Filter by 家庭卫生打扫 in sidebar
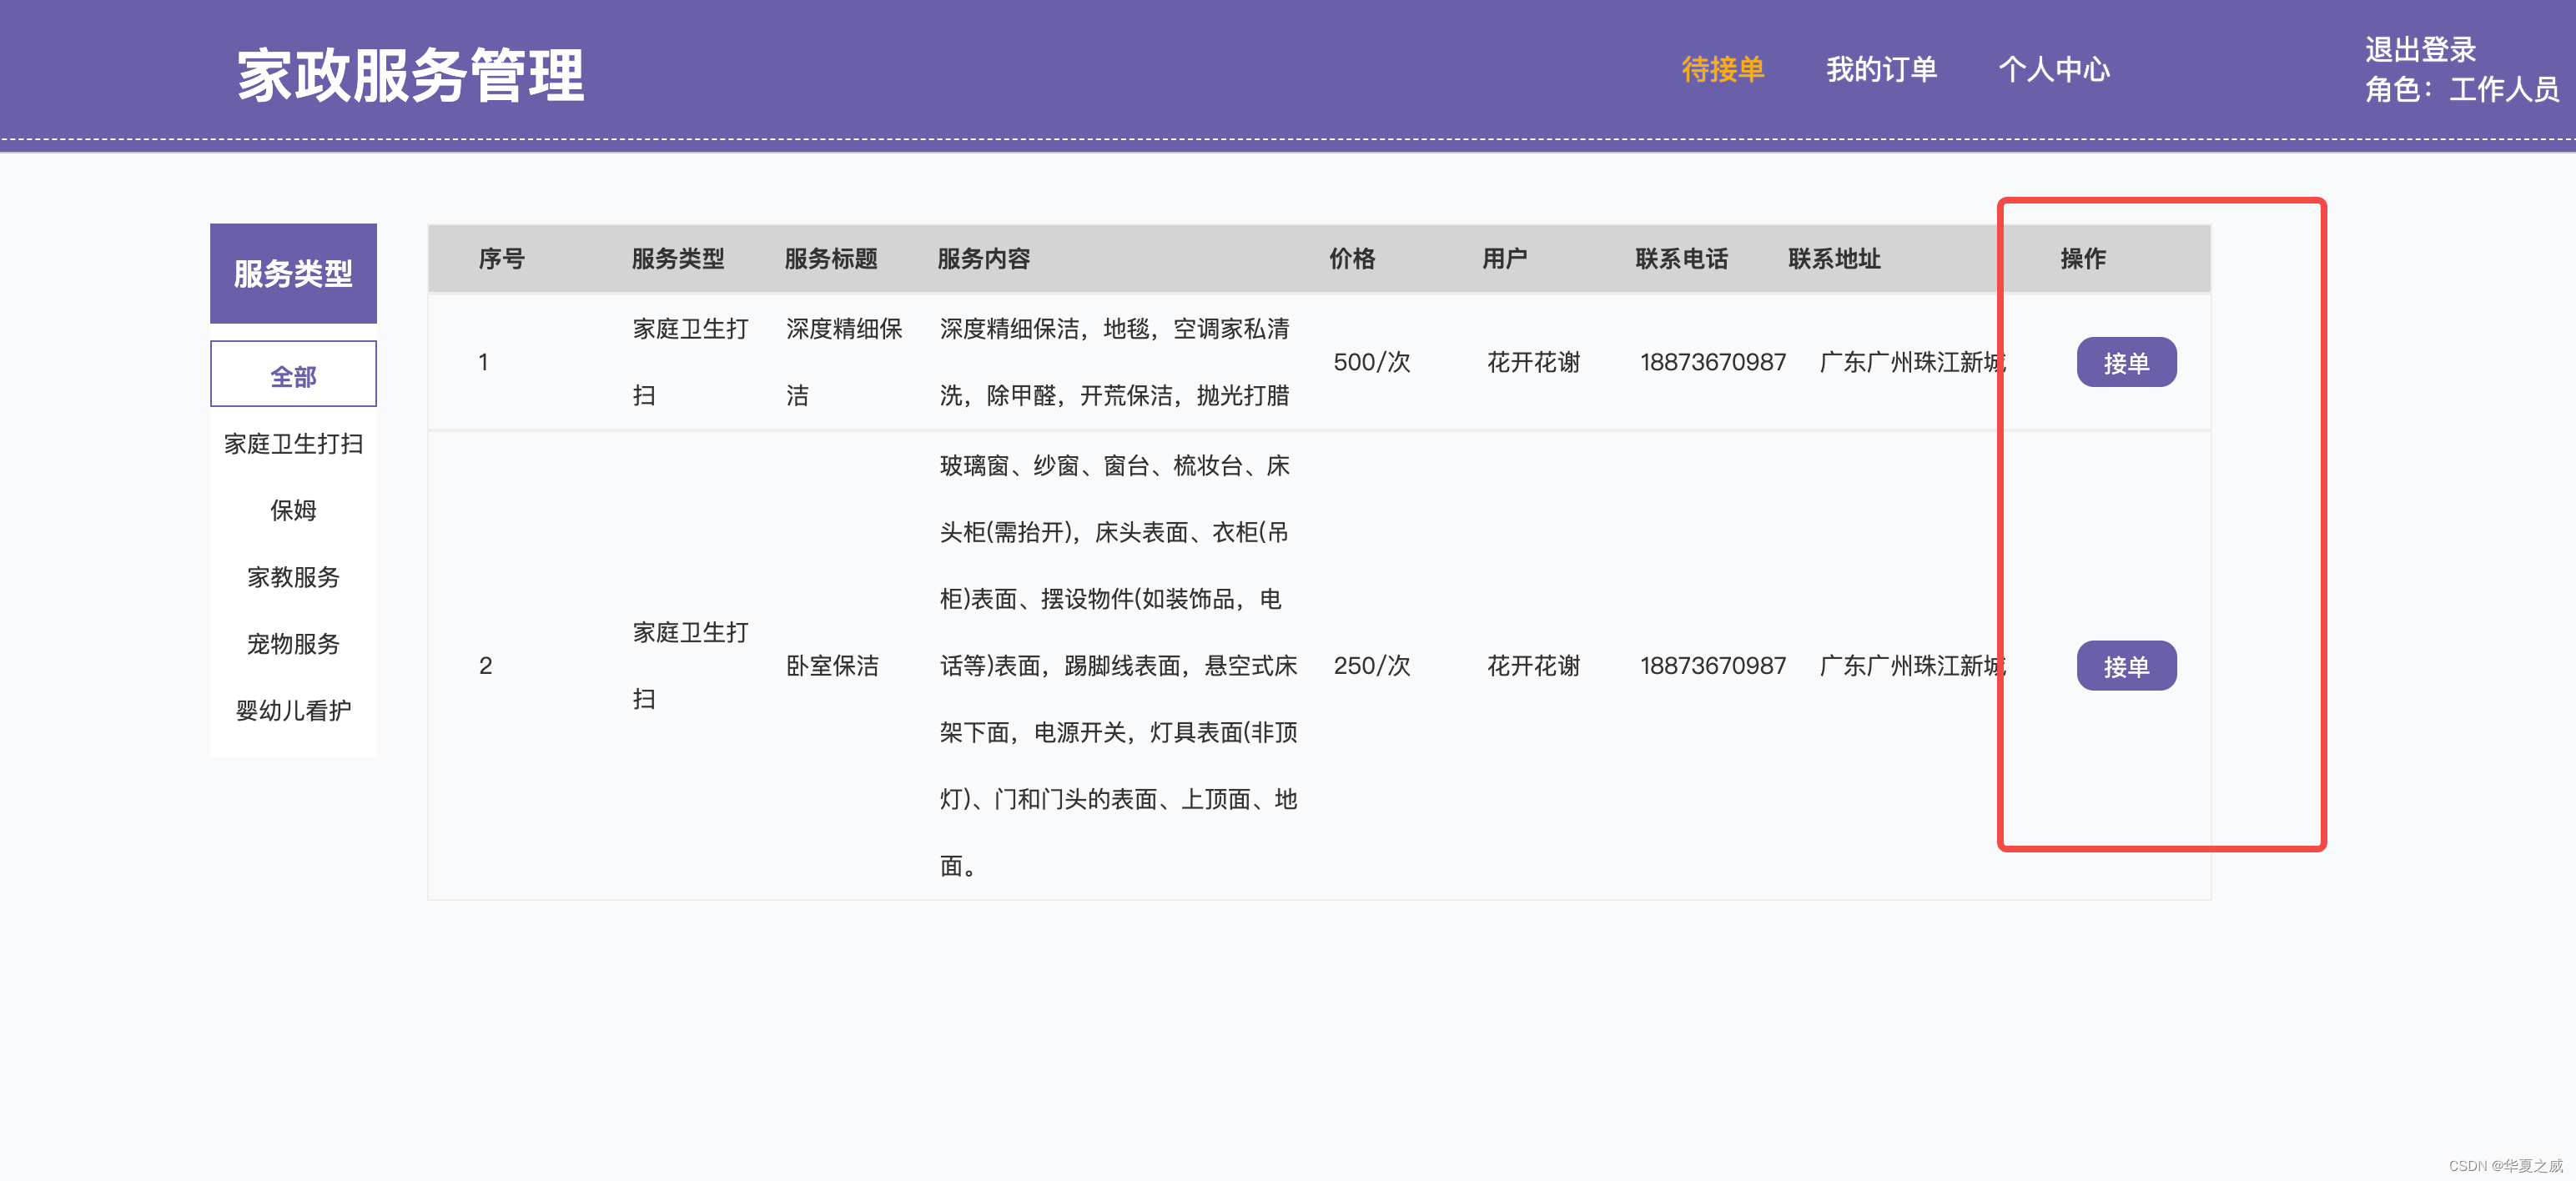 (293, 443)
